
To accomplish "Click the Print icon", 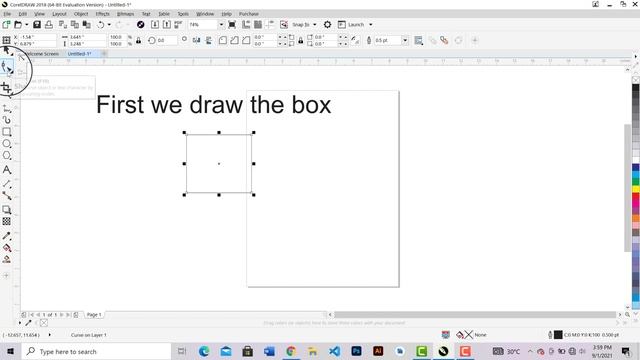I will [49, 24].
